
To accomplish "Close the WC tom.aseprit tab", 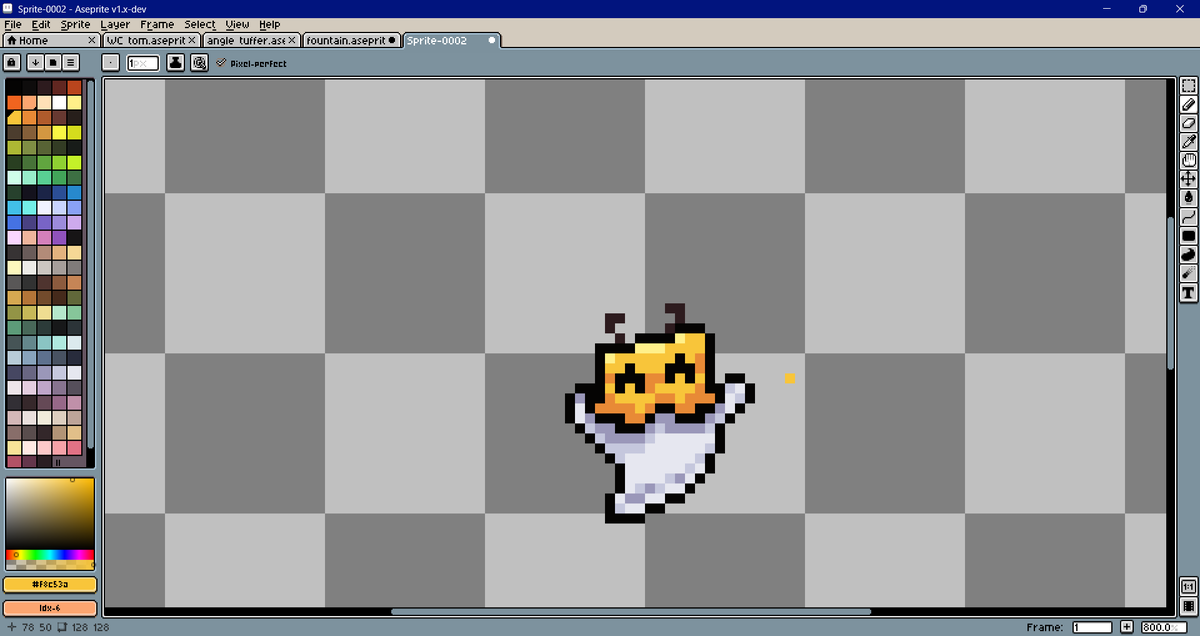I will click(x=193, y=40).
